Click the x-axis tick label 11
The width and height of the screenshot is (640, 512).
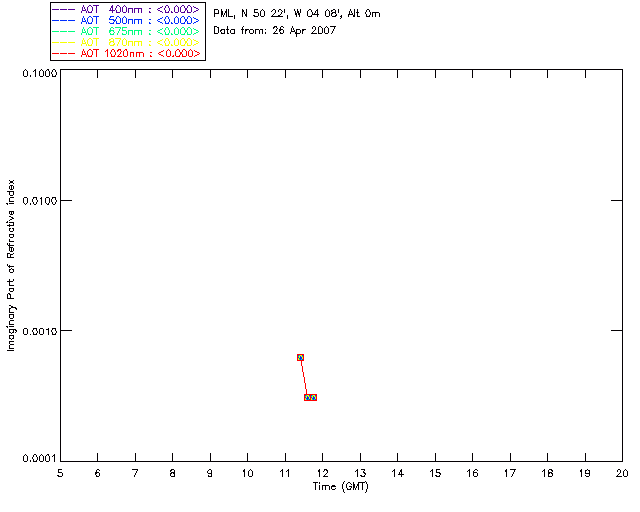pos(284,474)
